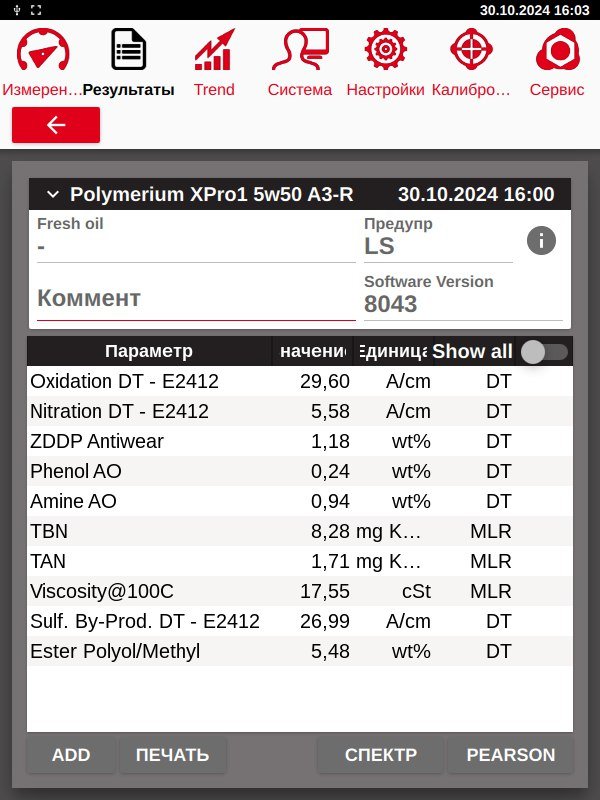Click the ПЕЧАТЬ button

[172, 755]
